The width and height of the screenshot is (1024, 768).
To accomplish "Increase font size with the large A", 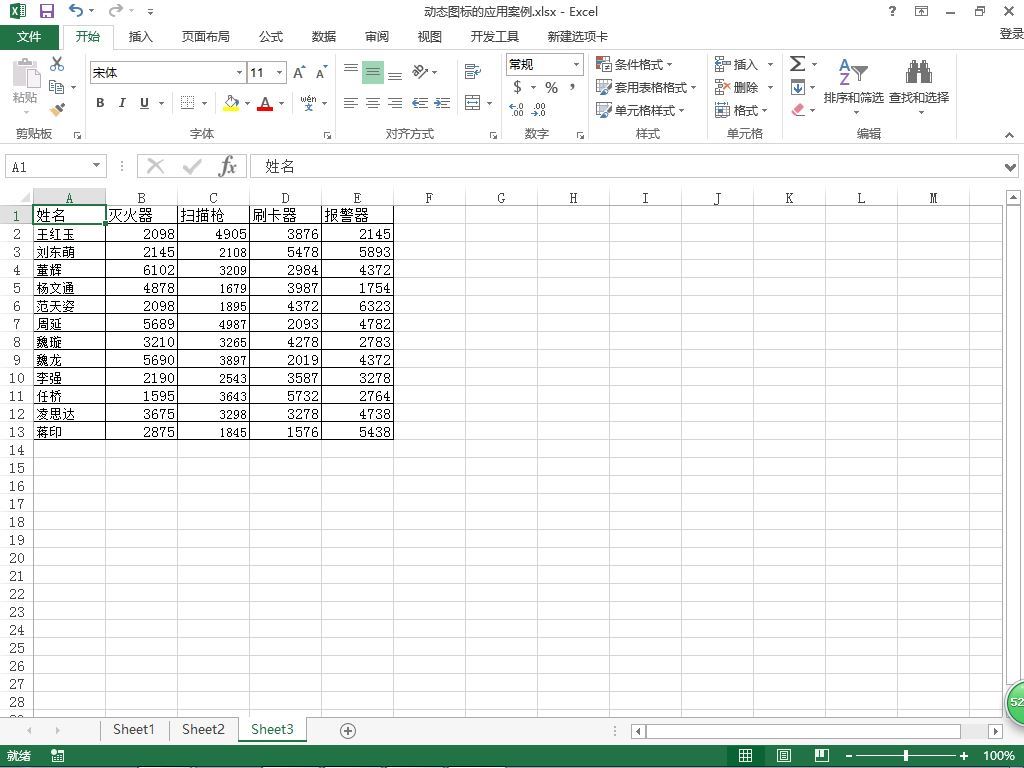I will [299, 72].
